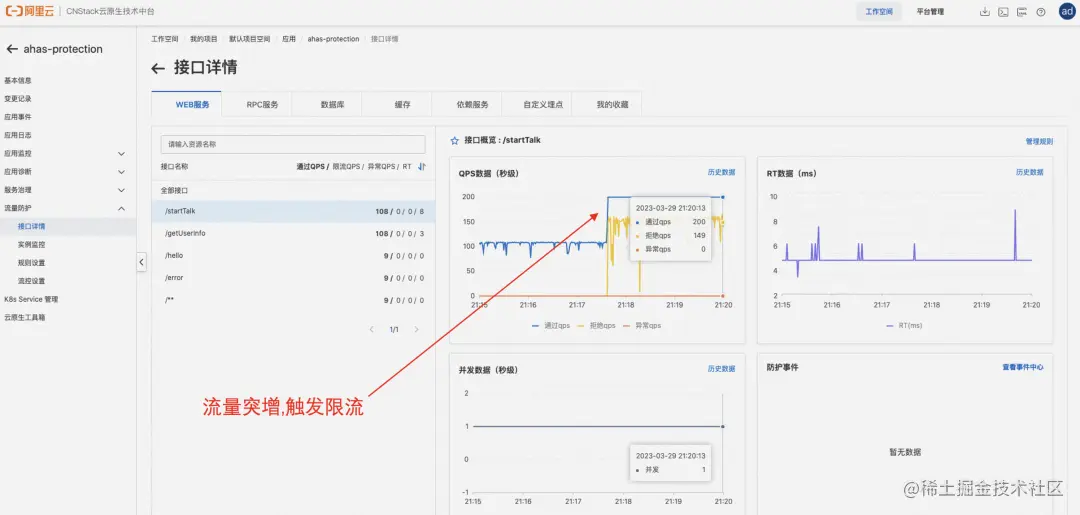Viewport: 1080px width, 515px height.
Task: Go back using arrow beside ahas-protection
Action: (12, 49)
